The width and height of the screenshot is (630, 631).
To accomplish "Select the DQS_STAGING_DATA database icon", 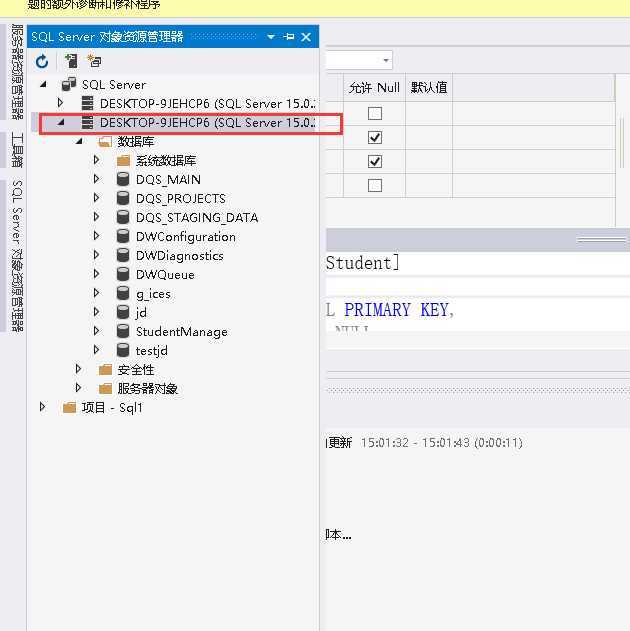I will tap(123, 217).
